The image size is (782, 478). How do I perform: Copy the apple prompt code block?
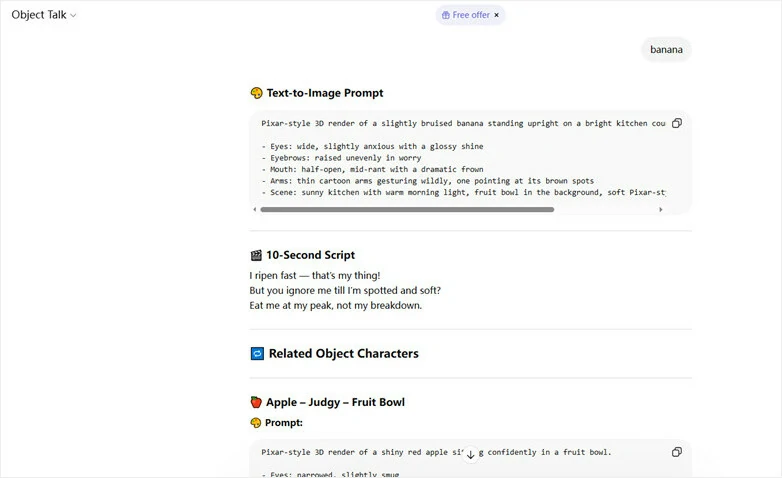point(677,452)
